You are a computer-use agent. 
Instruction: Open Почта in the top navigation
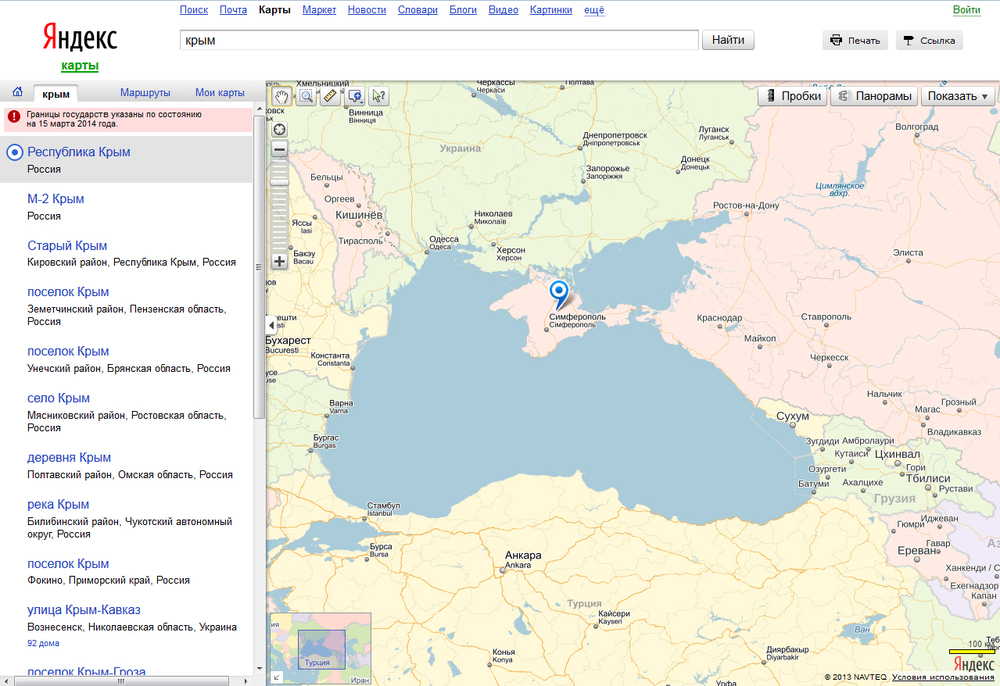pyautogui.click(x=233, y=10)
